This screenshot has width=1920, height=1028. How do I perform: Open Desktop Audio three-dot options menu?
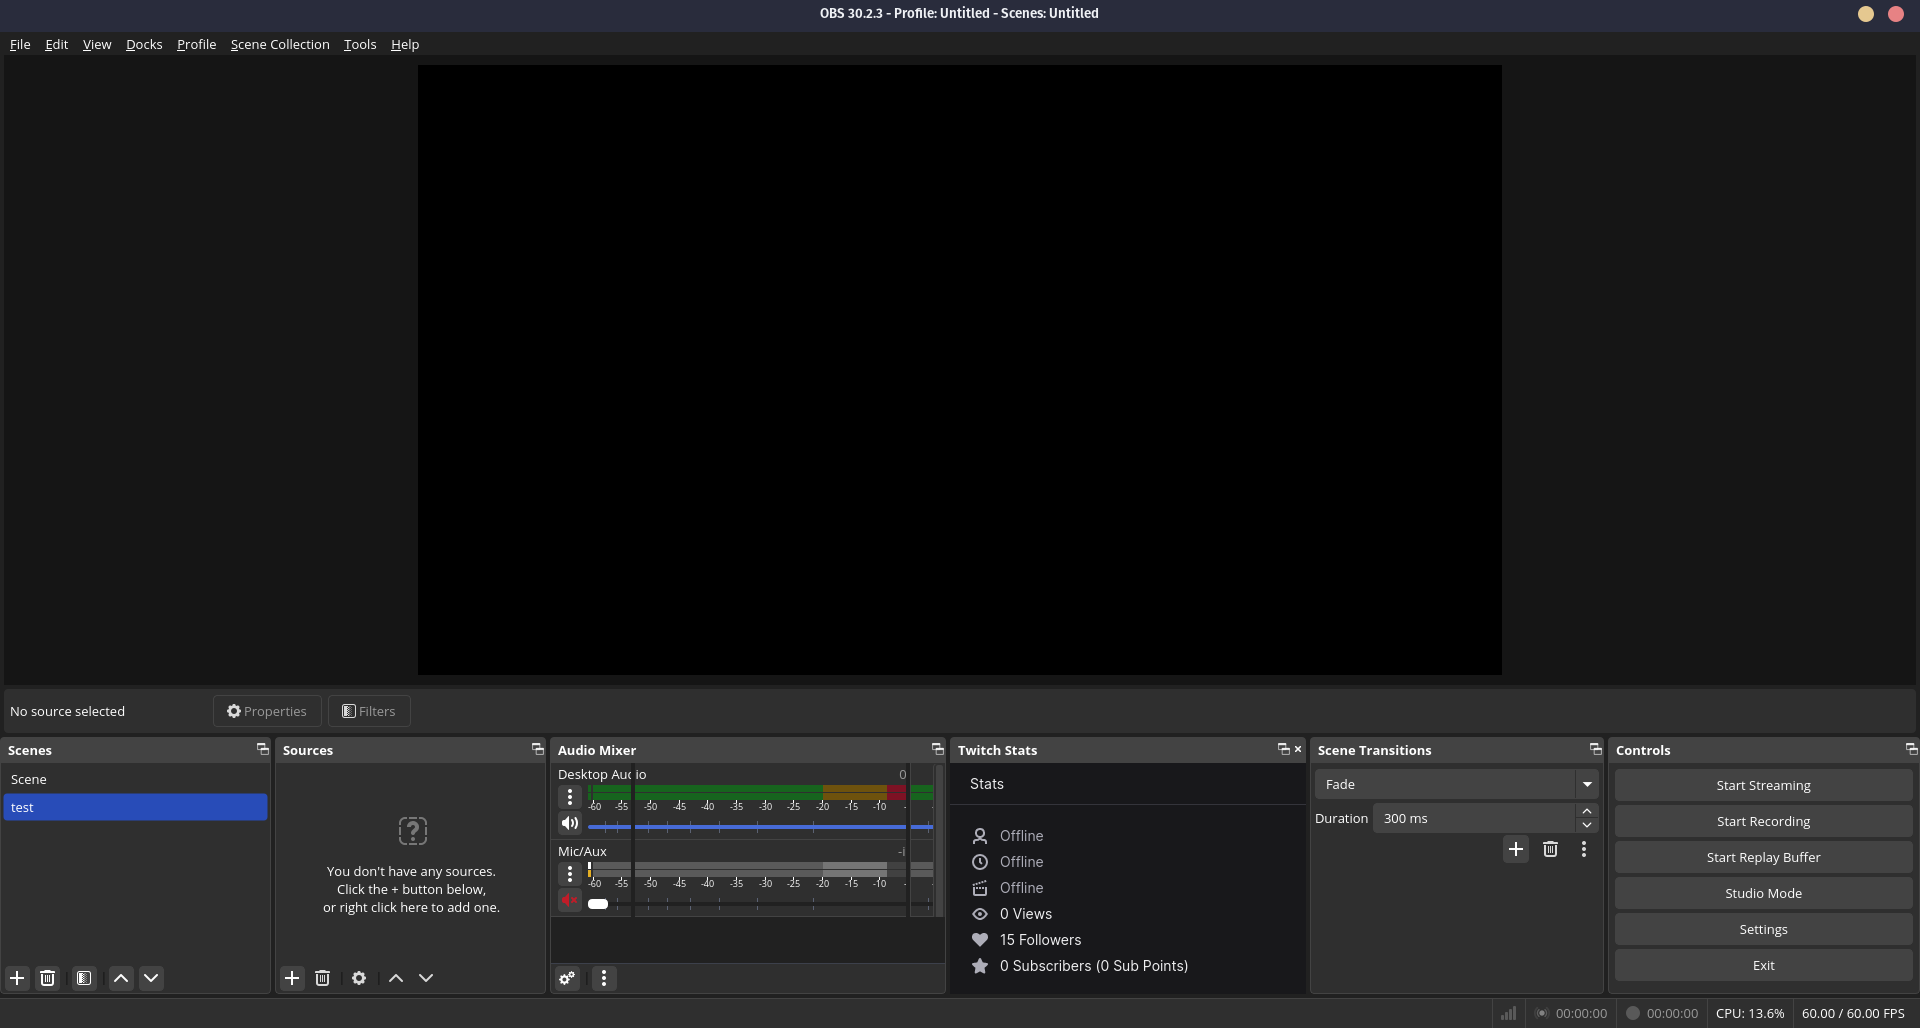point(570,797)
